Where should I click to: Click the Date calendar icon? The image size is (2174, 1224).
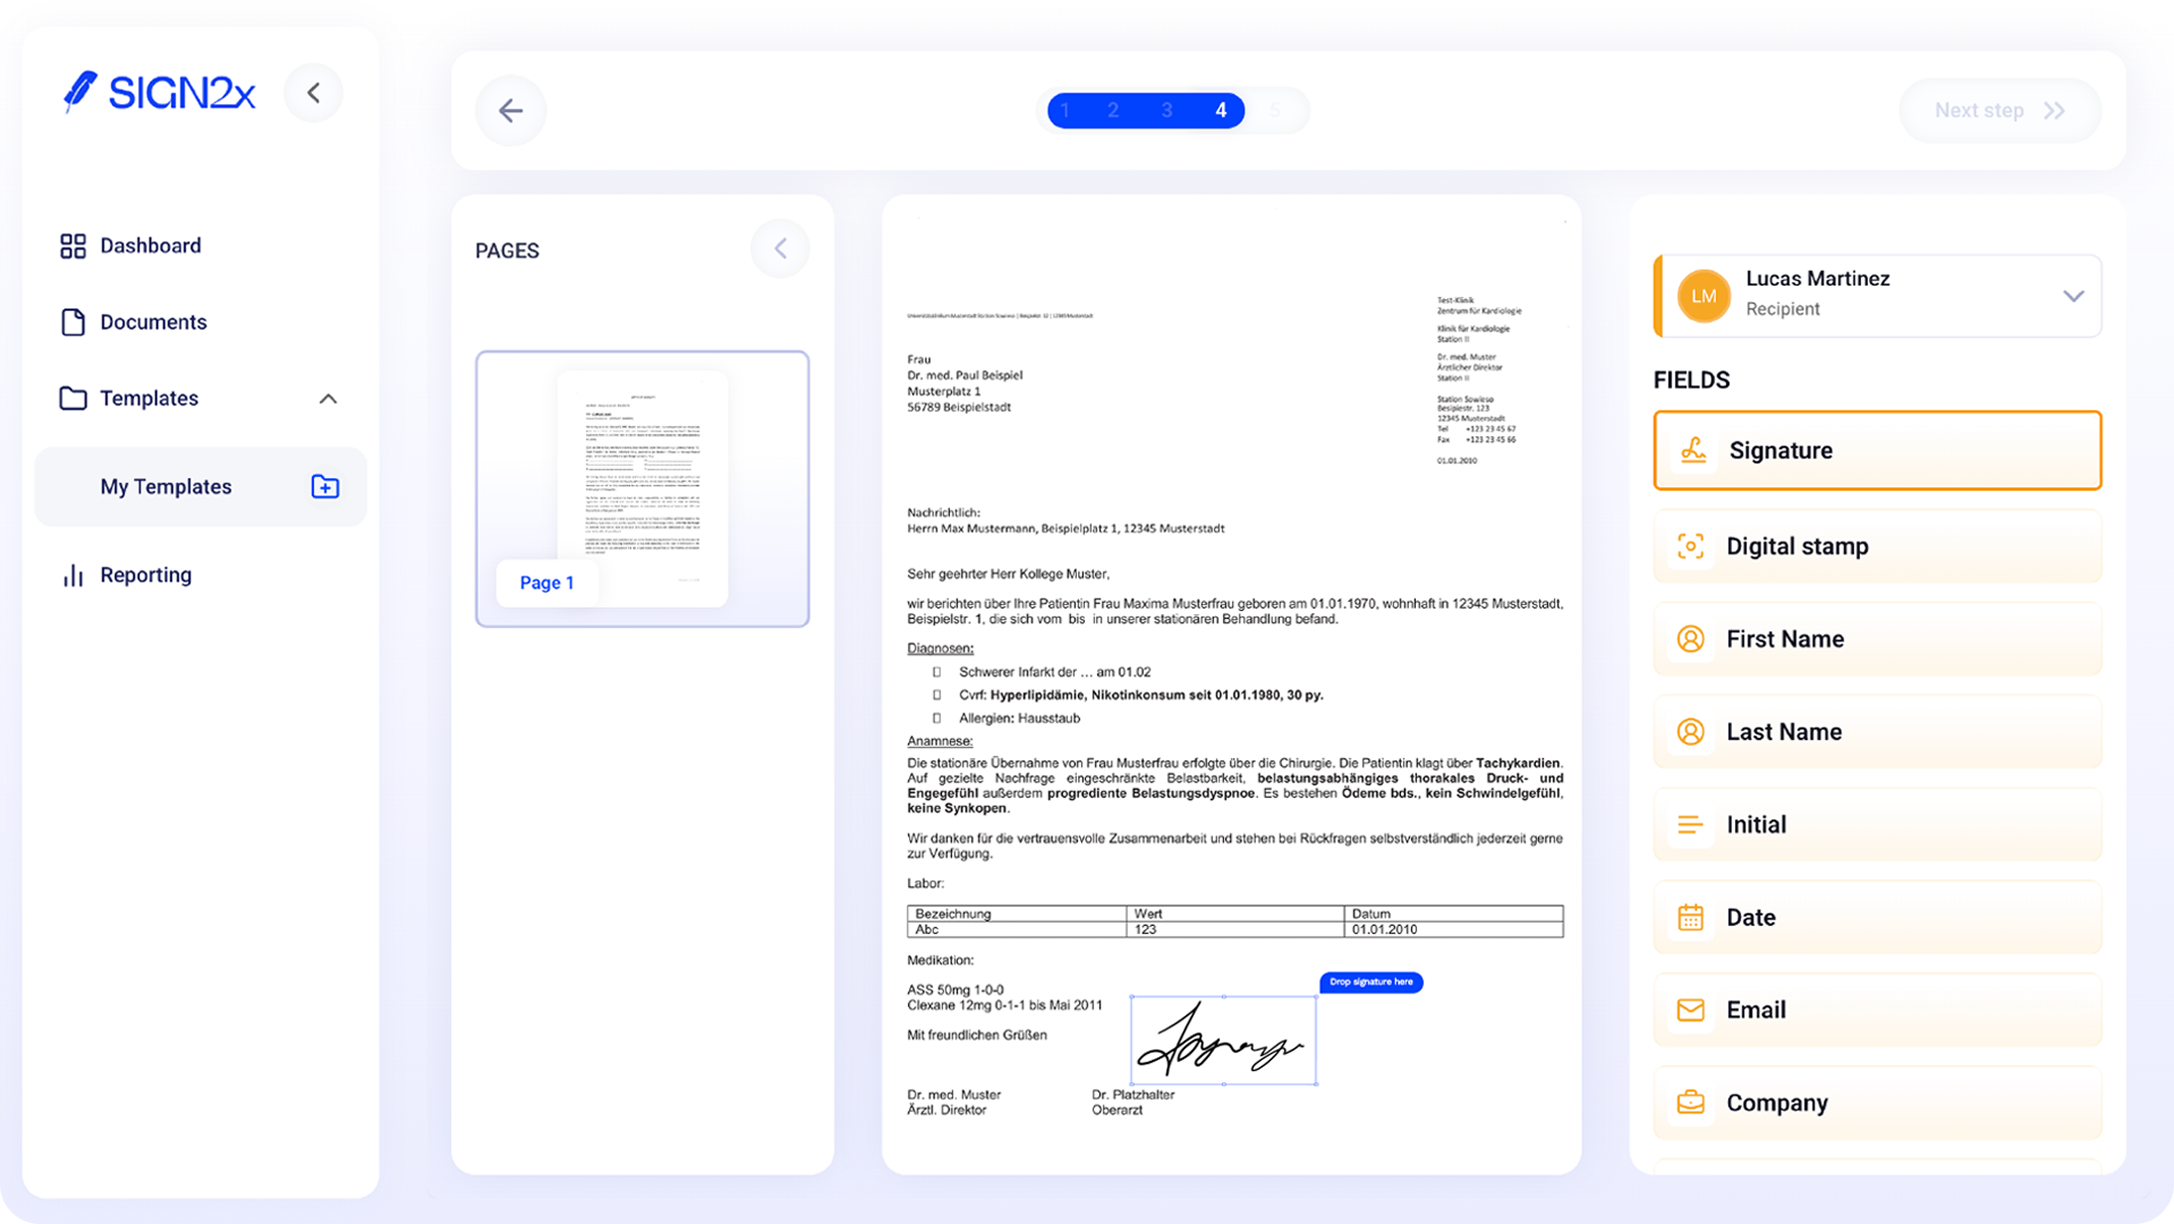click(1690, 917)
